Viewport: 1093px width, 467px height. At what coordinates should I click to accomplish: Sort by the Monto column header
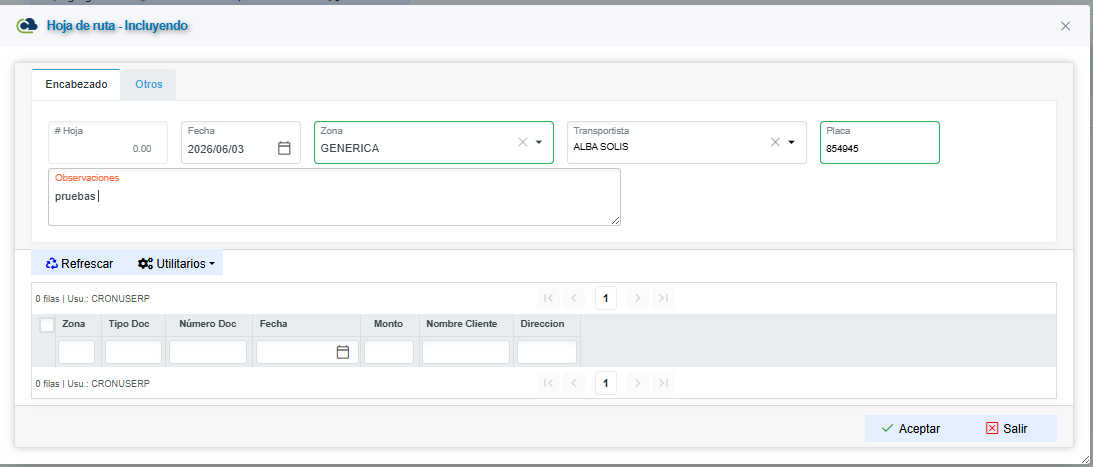388,324
